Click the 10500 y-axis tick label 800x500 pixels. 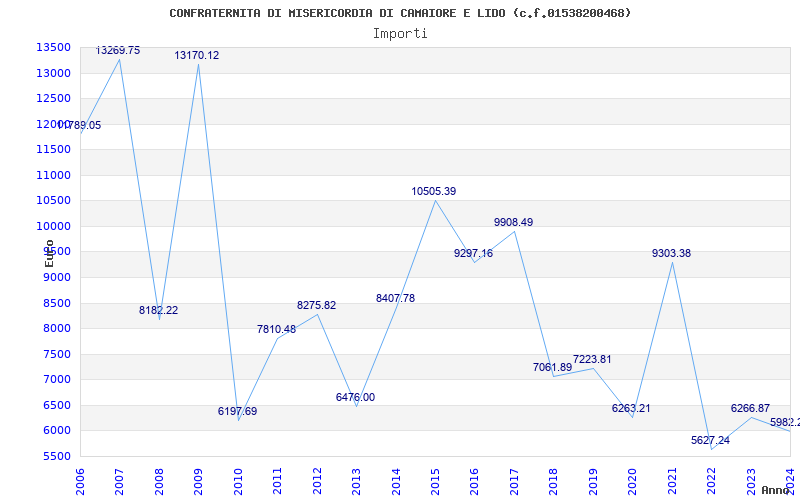pos(53,201)
